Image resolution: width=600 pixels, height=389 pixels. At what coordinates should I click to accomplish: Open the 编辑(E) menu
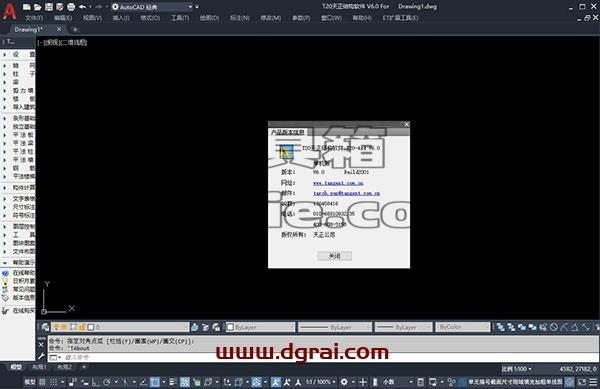pos(63,18)
